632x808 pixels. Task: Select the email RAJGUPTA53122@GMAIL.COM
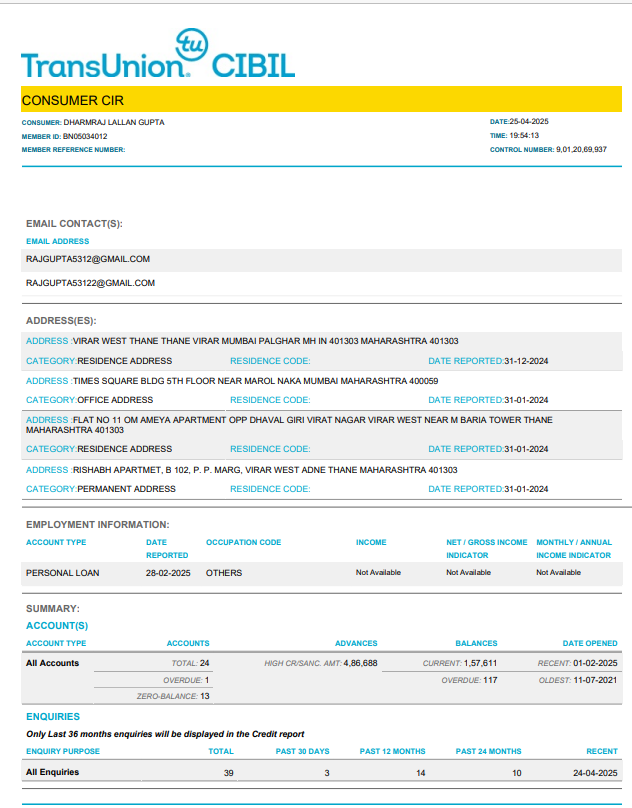click(90, 283)
